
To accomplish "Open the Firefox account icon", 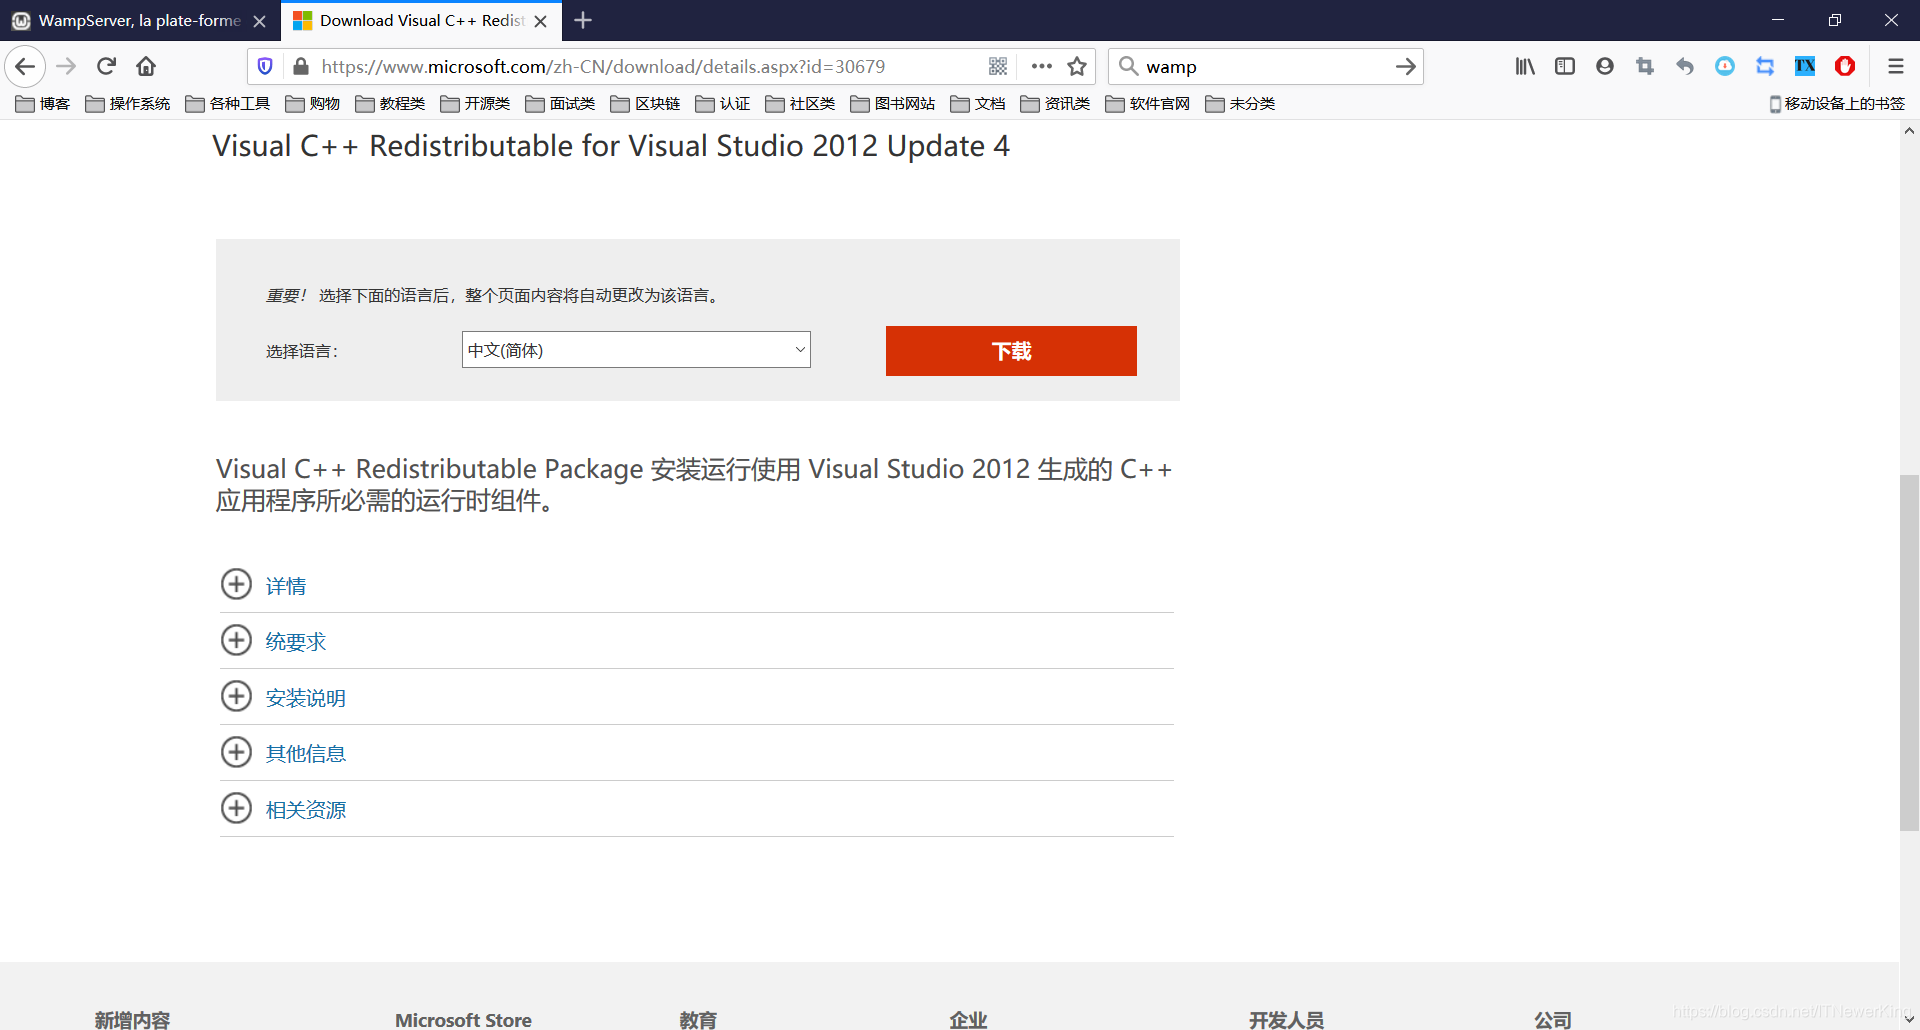I will coord(1605,66).
